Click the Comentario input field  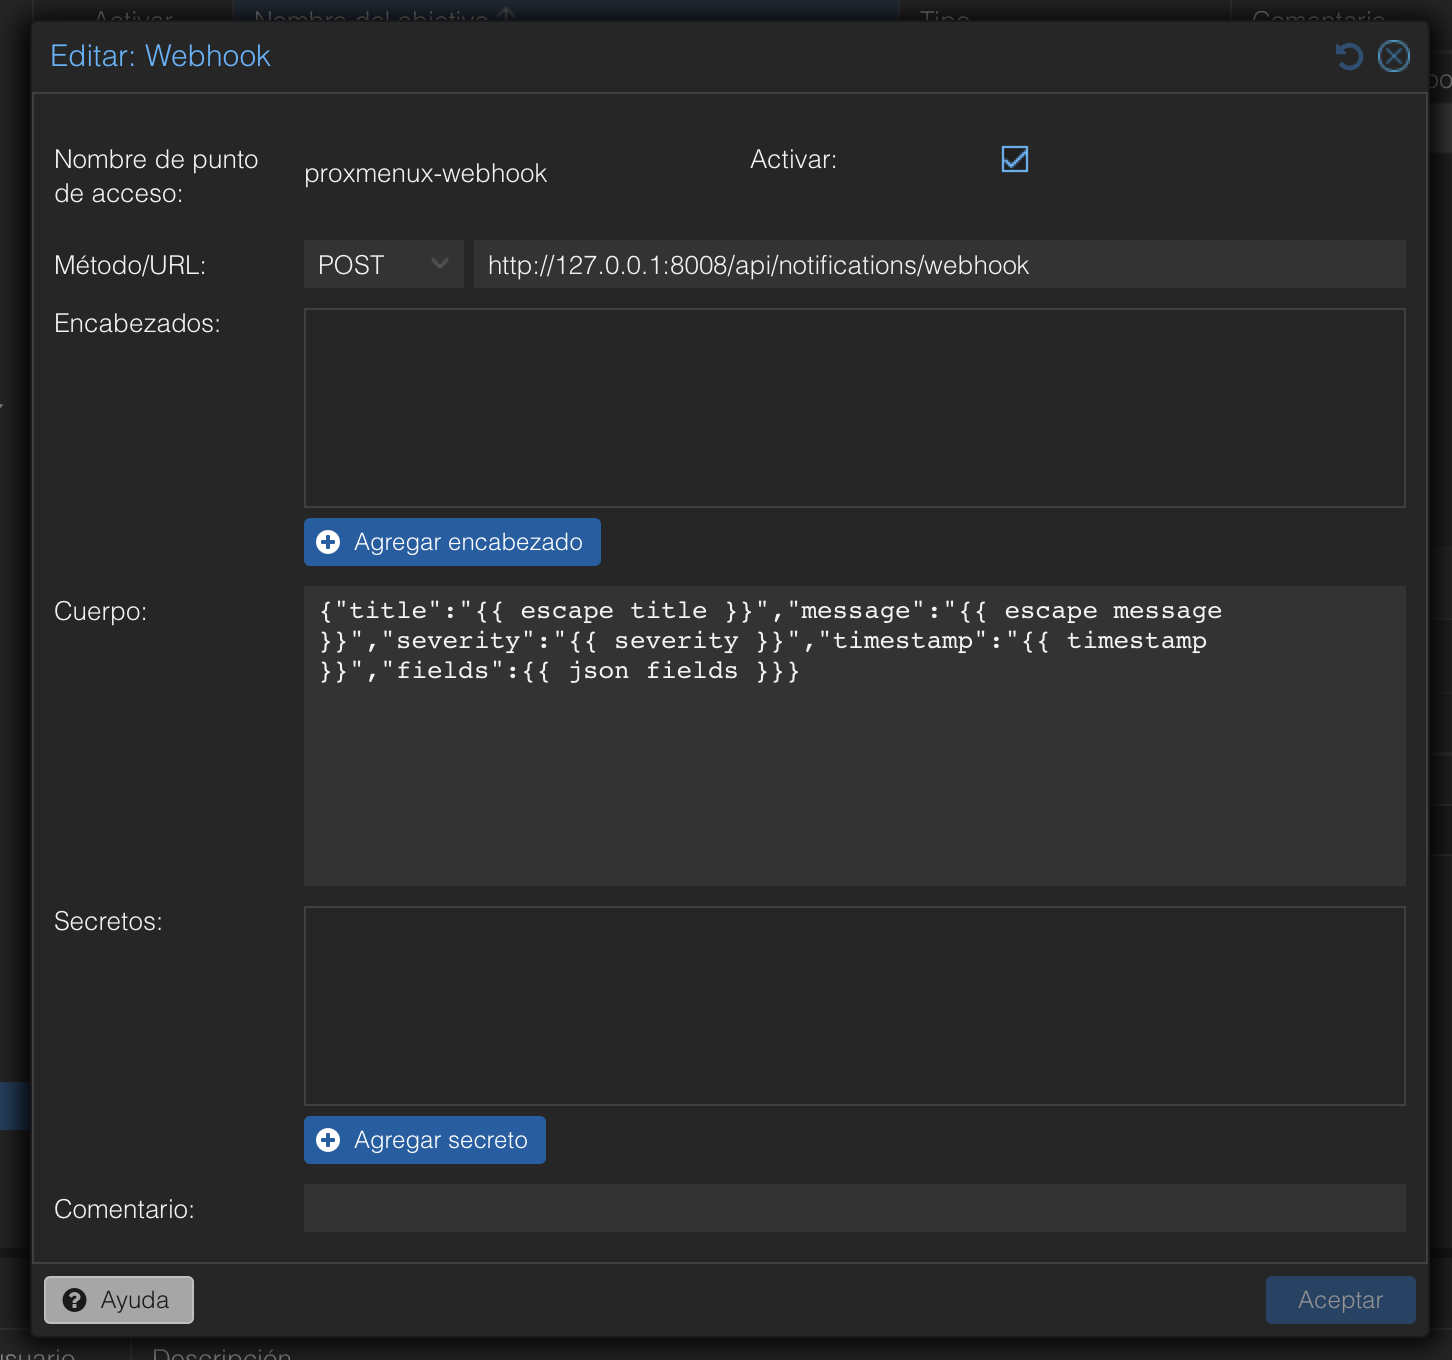coord(855,1208)
